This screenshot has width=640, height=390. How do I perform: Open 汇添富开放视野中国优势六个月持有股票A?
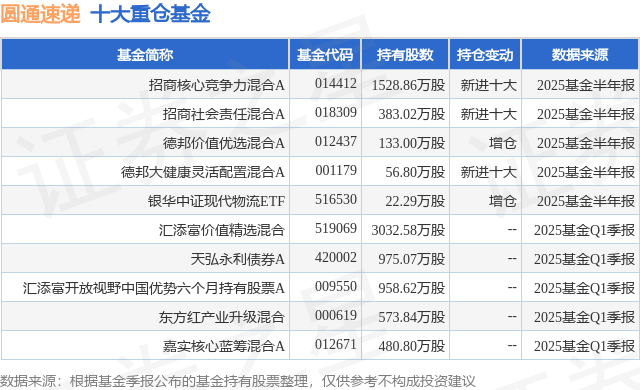(153, 288)
